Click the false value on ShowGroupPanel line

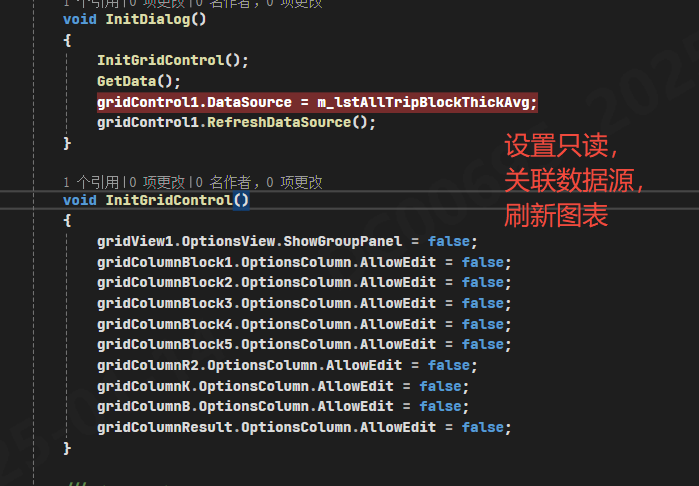click(x=448, y=241)
